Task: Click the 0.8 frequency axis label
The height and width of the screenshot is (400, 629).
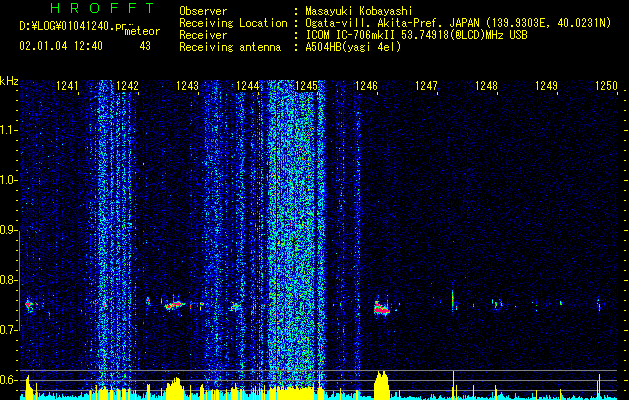Action: 8,280
